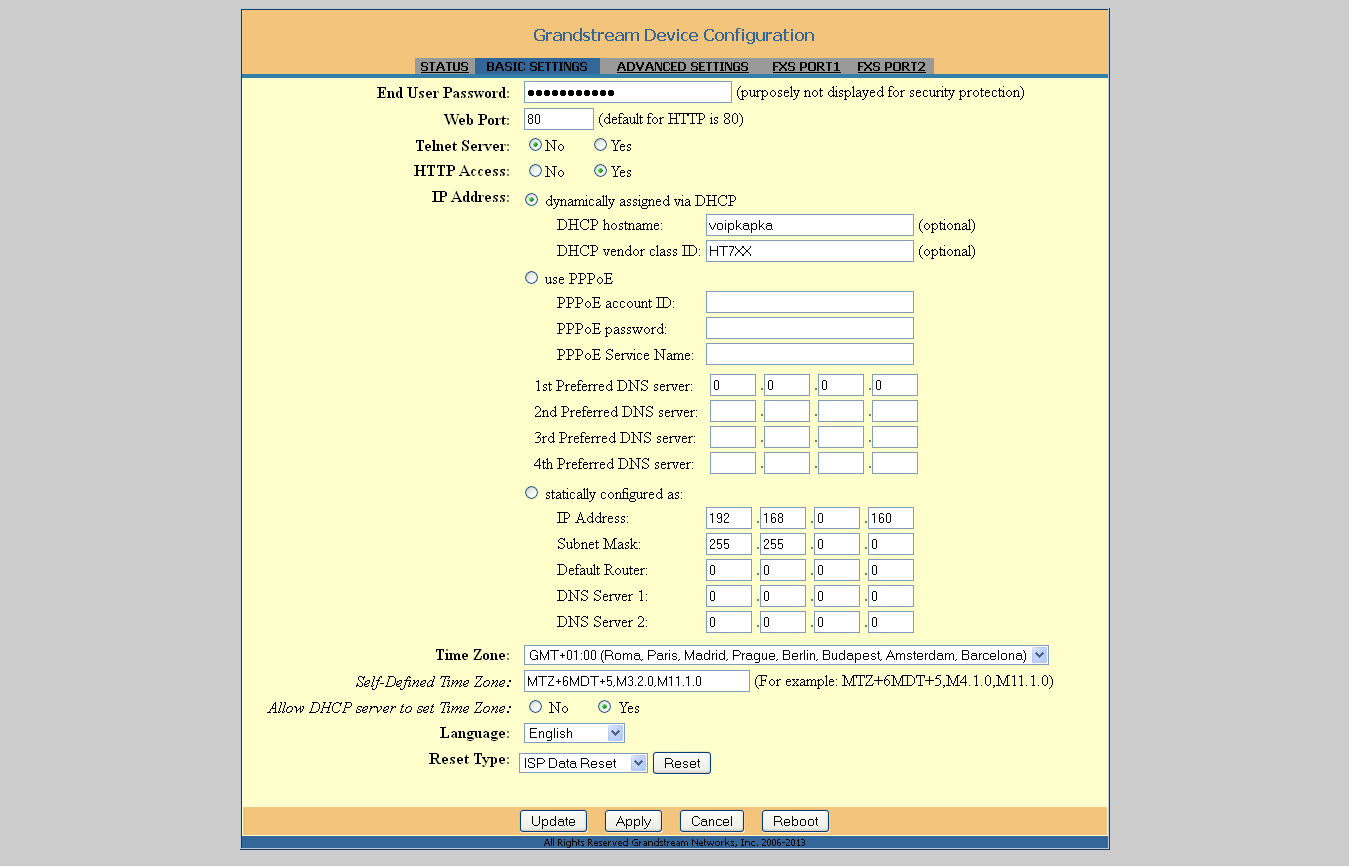
Task: Set HTTP Access to Yes
Action: pyautogui.click(x=601, y=171)
